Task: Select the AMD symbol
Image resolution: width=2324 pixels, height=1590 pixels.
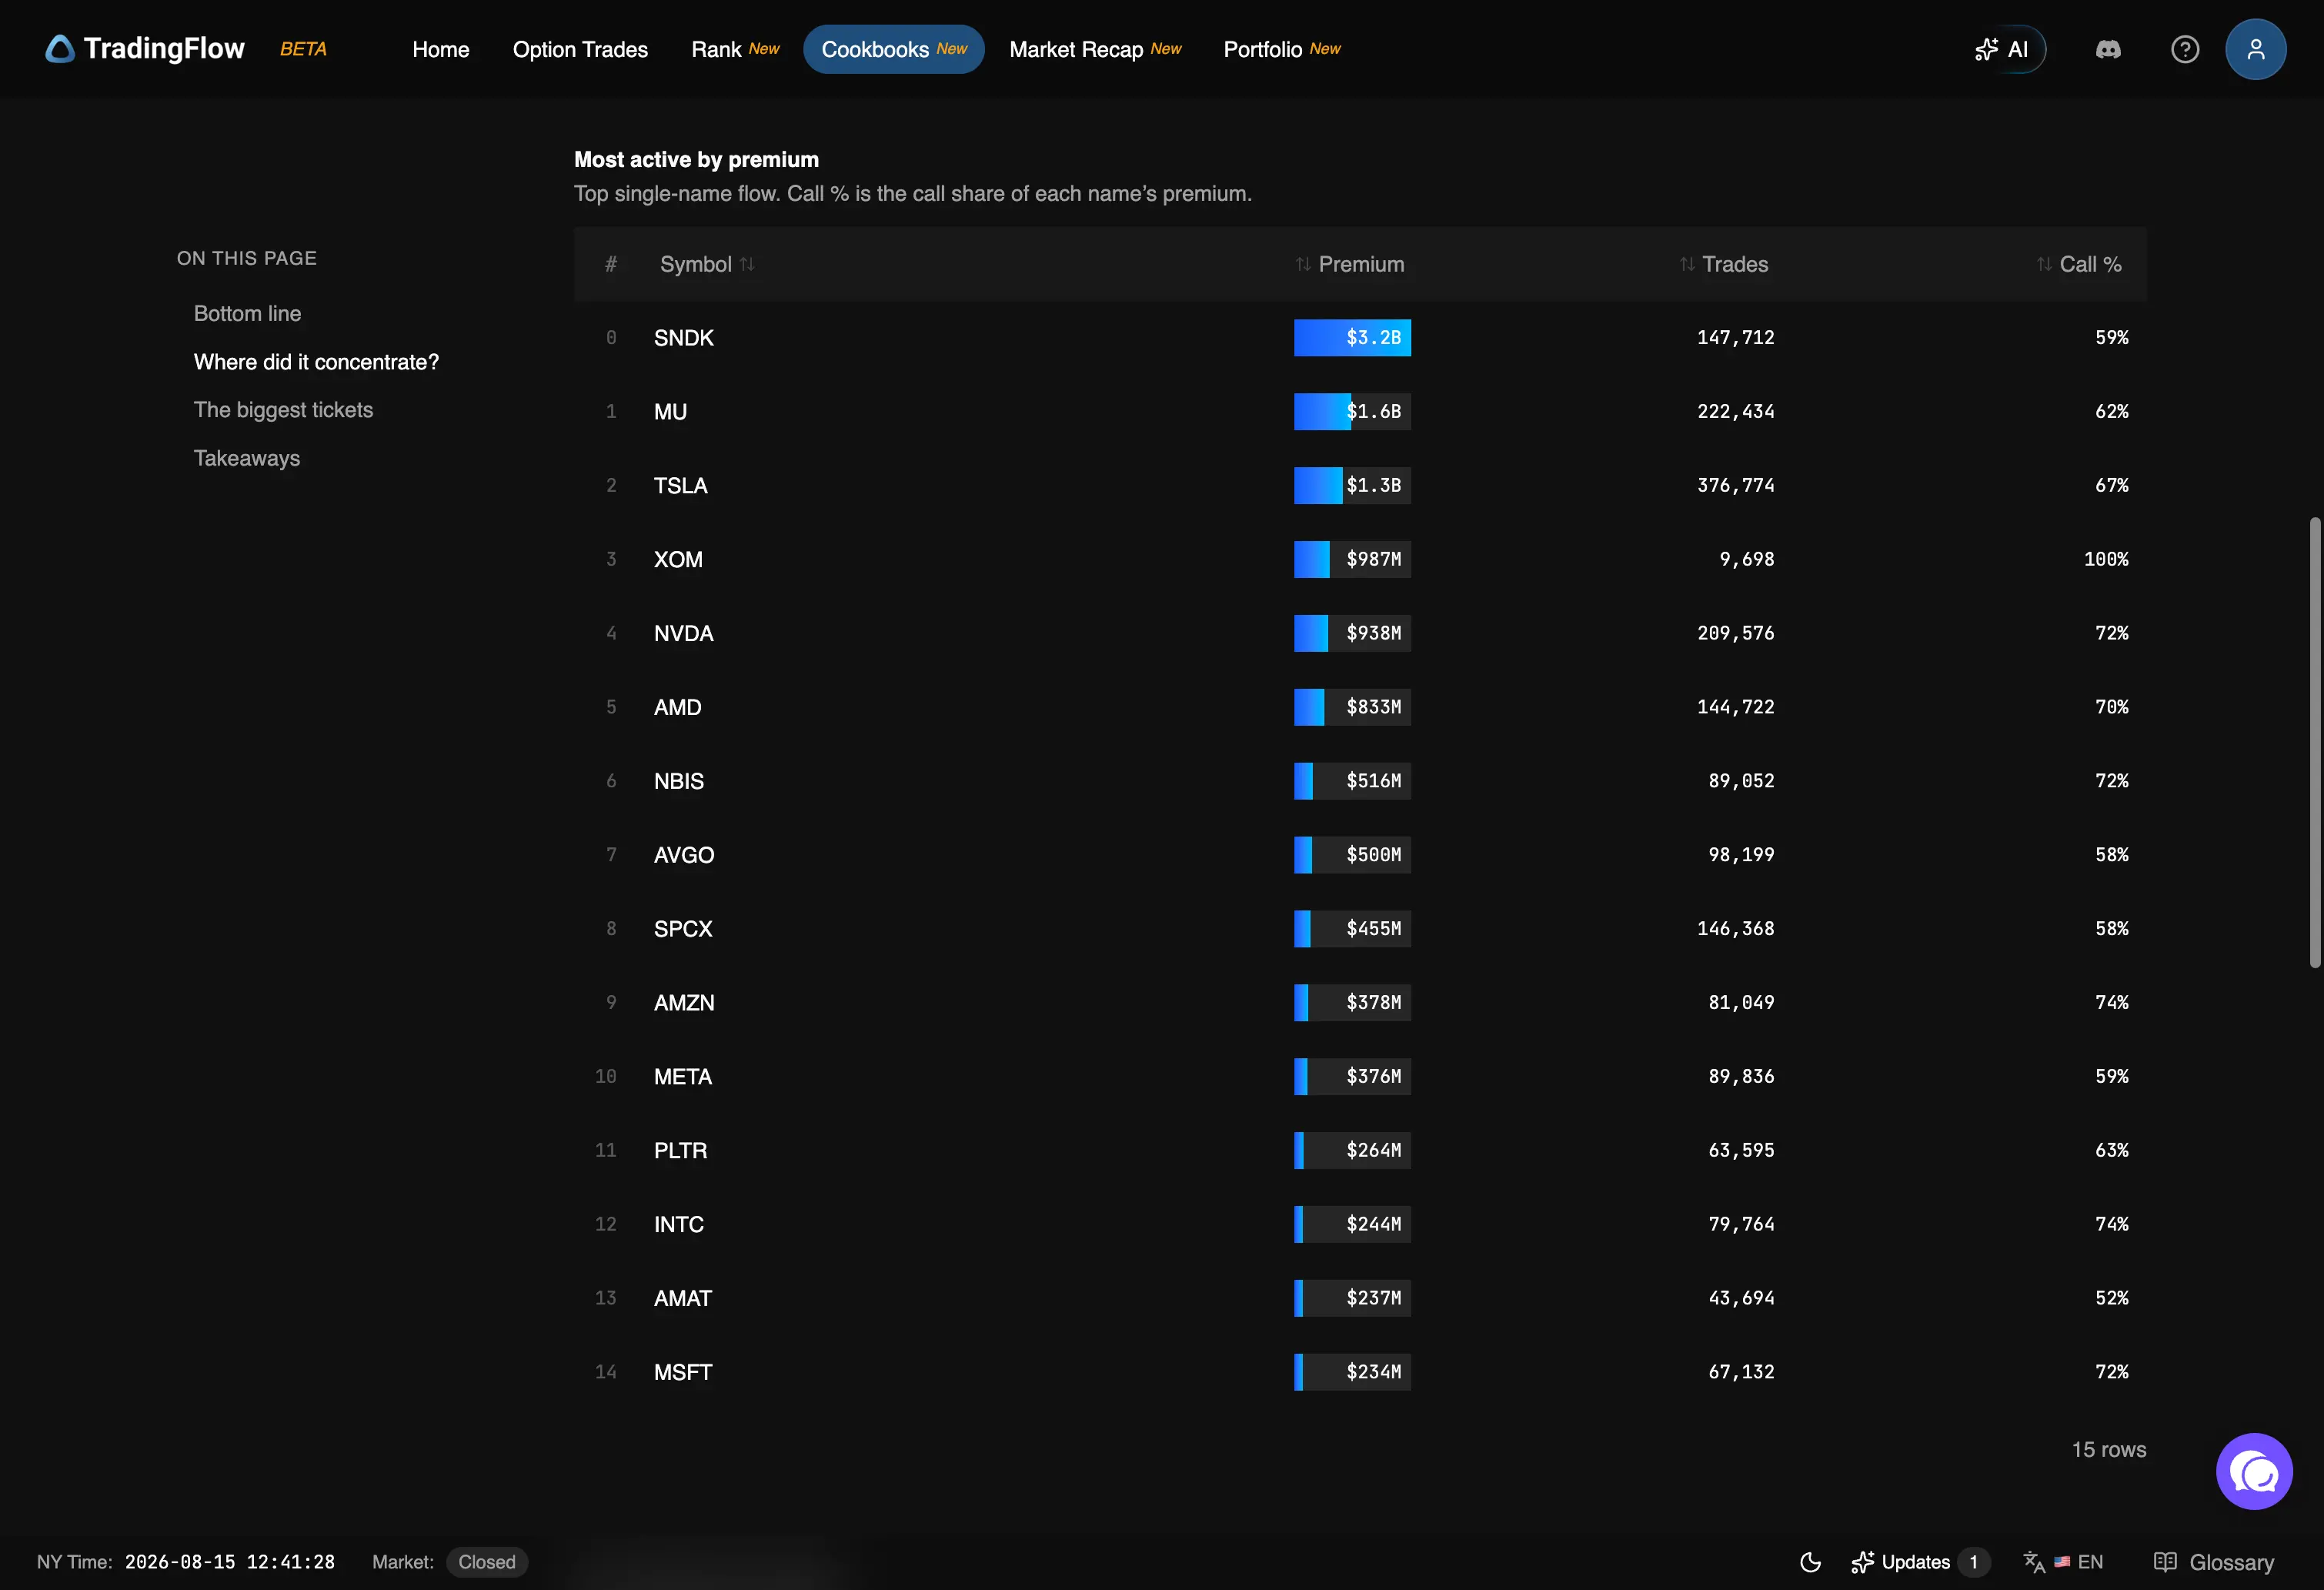Action: click(677, 707)
